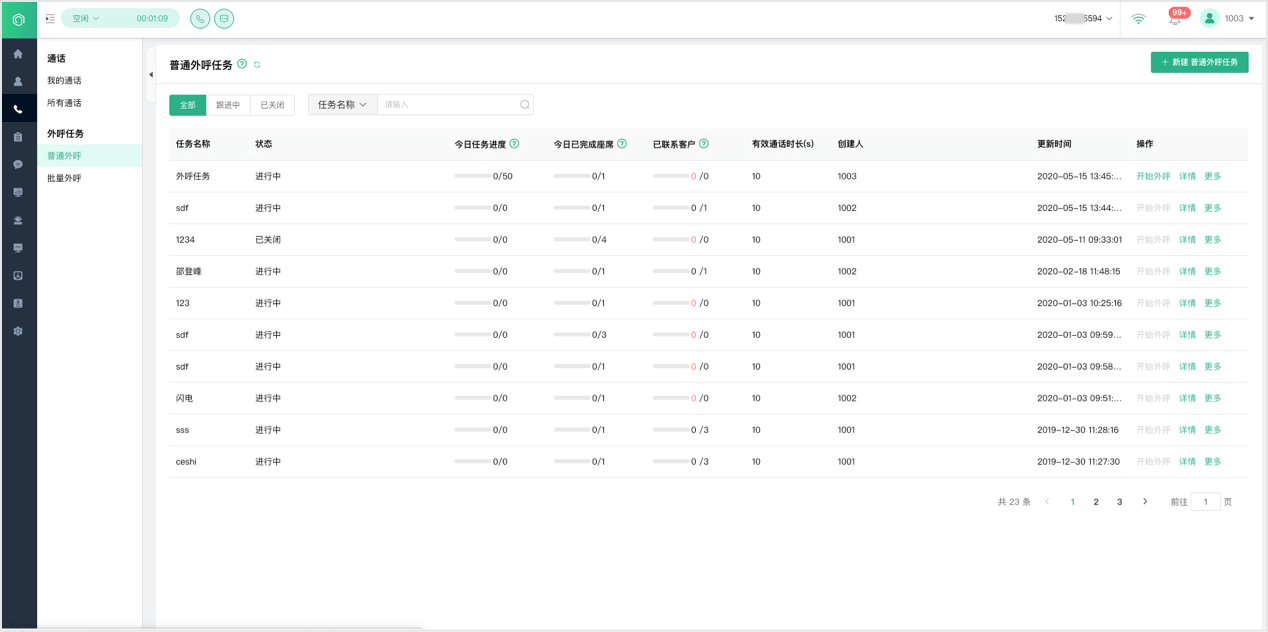
Task: Open the 1003 user account dropdown
Action: 1239,18
